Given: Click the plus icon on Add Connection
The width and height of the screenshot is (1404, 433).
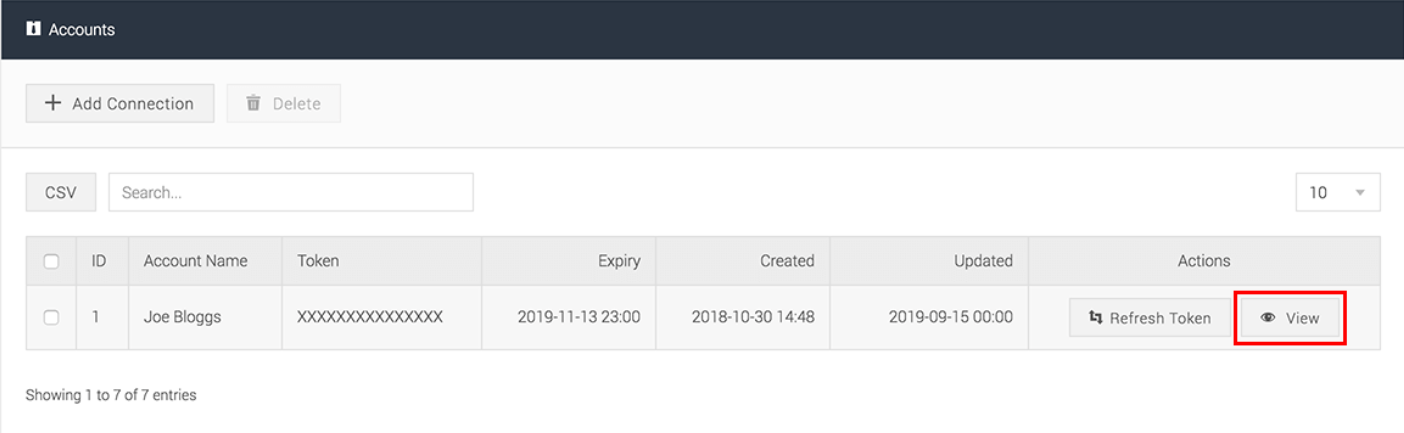Looking at the screenshot, I should (53, 103).
